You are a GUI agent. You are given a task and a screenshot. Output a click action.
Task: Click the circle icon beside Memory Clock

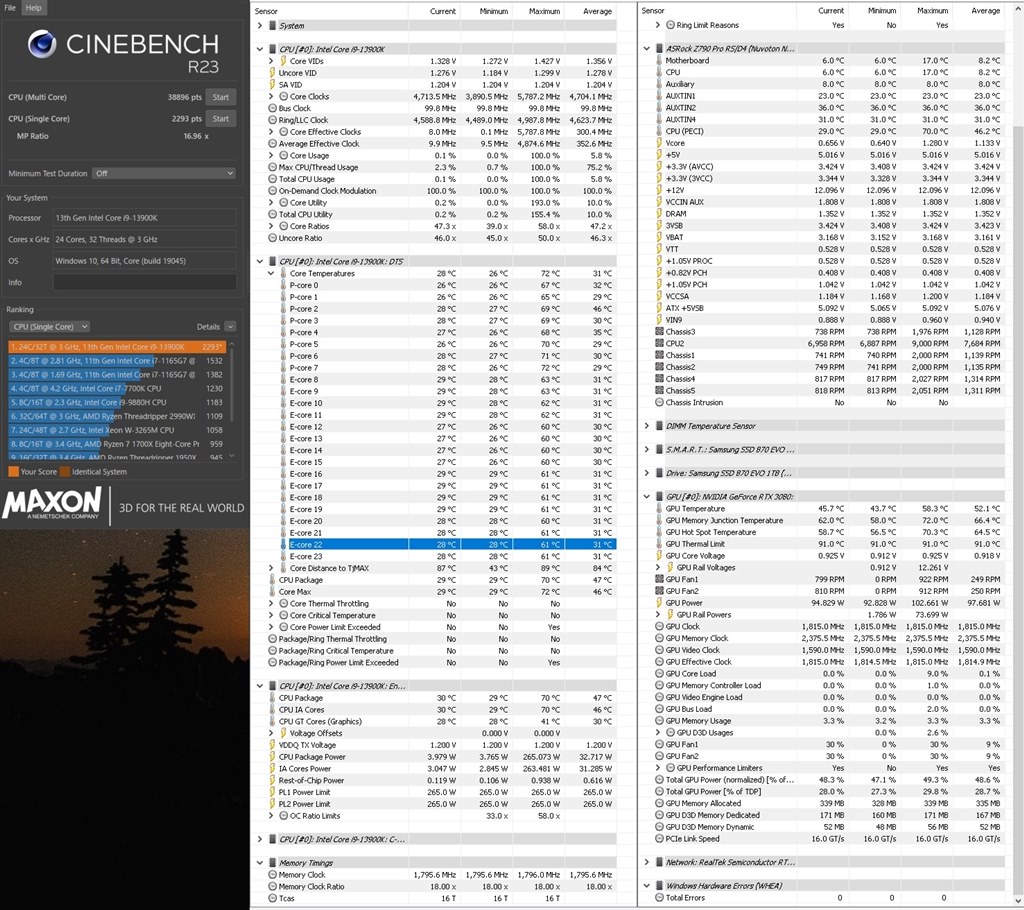coord(272,875)
